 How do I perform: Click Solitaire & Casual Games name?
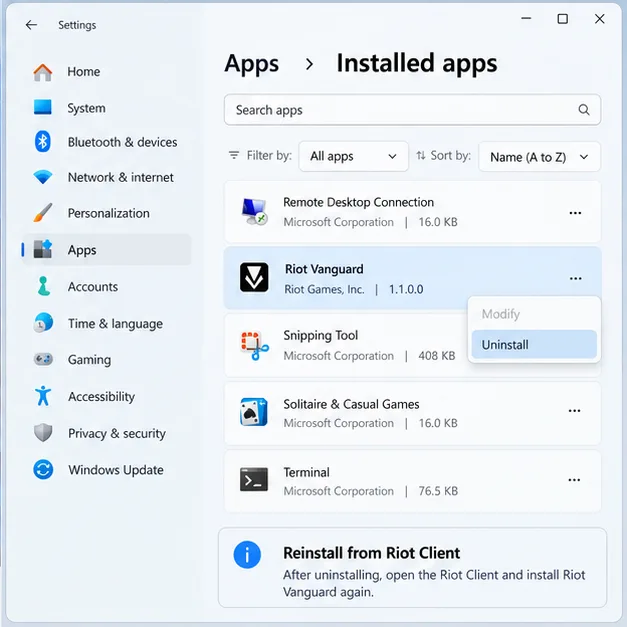tap(351, 404)
